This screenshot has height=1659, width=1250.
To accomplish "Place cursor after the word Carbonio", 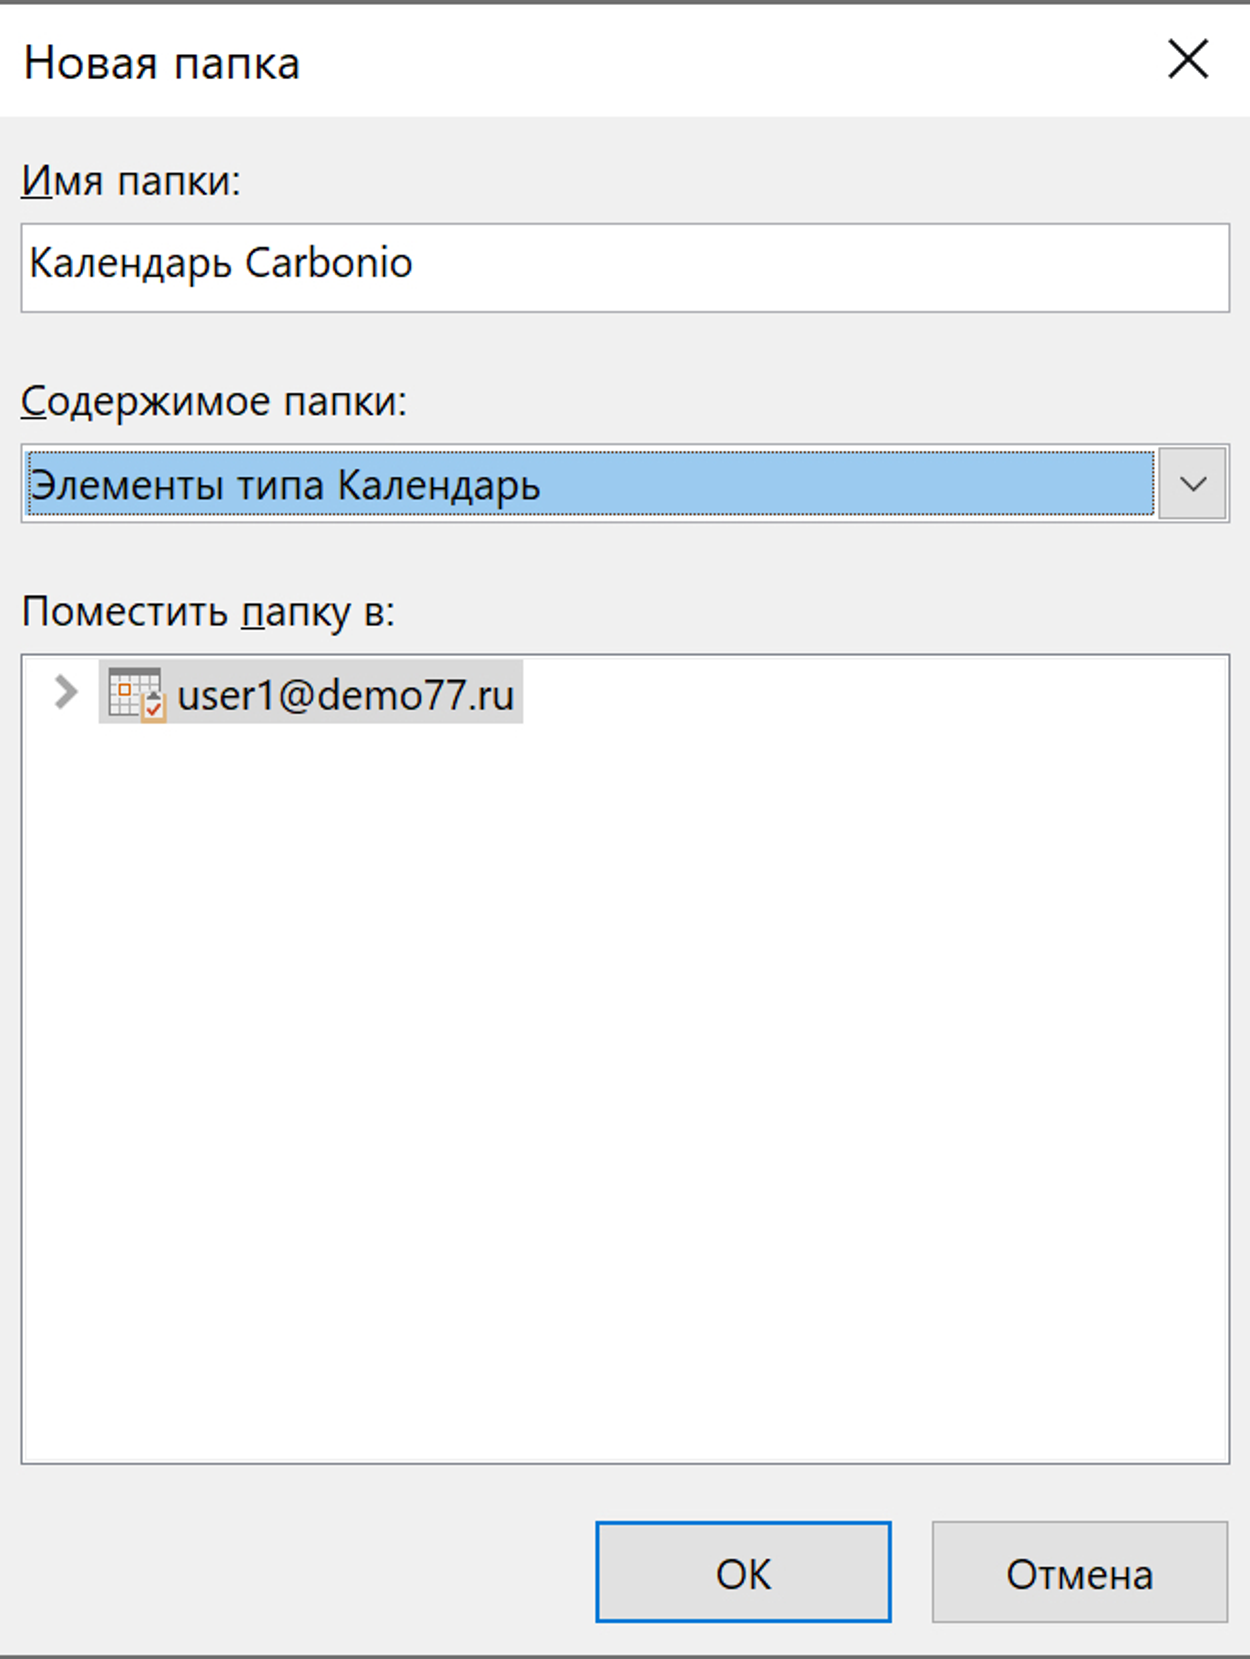I will (x=415, y=265).
